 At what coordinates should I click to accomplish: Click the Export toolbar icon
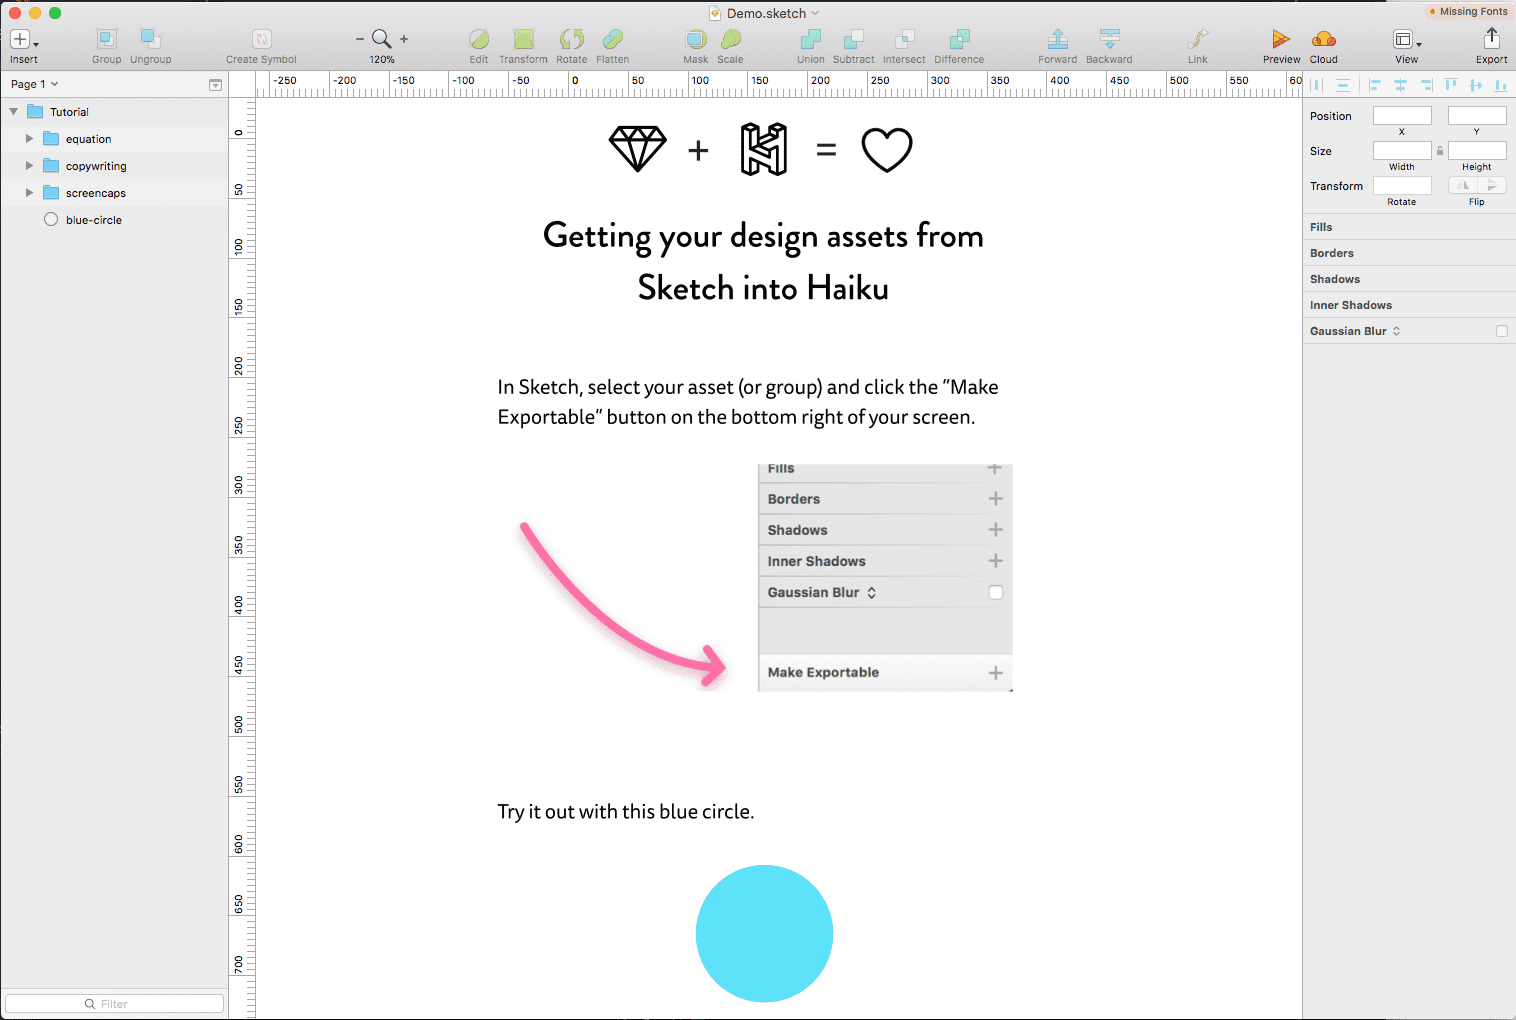pyautogui.click(x=1491, y=38)
